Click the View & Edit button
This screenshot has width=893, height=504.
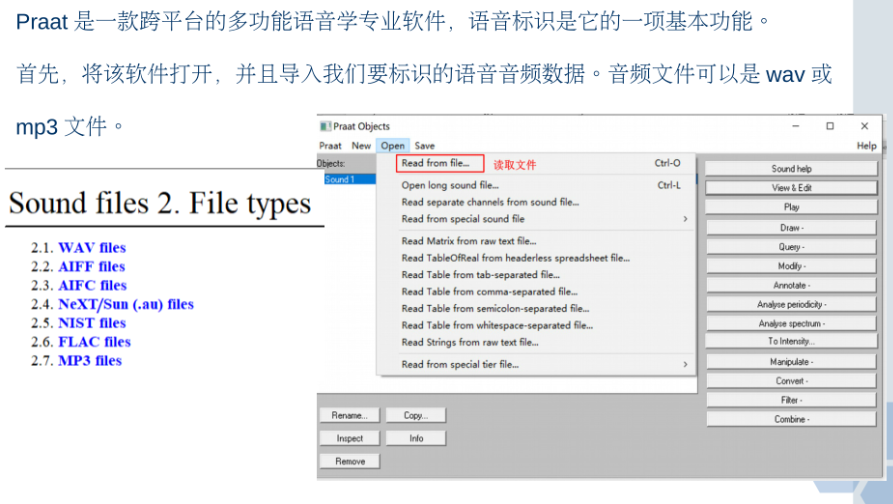click(791, 188)
